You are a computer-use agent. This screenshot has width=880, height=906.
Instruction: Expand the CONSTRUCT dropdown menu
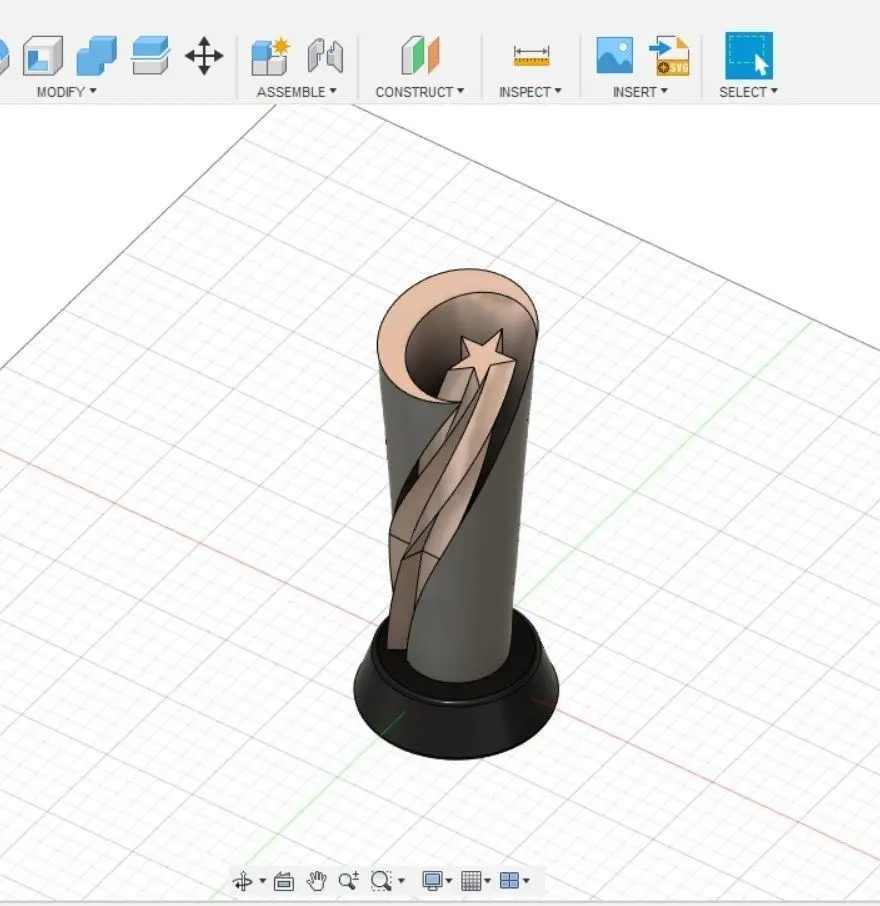[419, 92]
